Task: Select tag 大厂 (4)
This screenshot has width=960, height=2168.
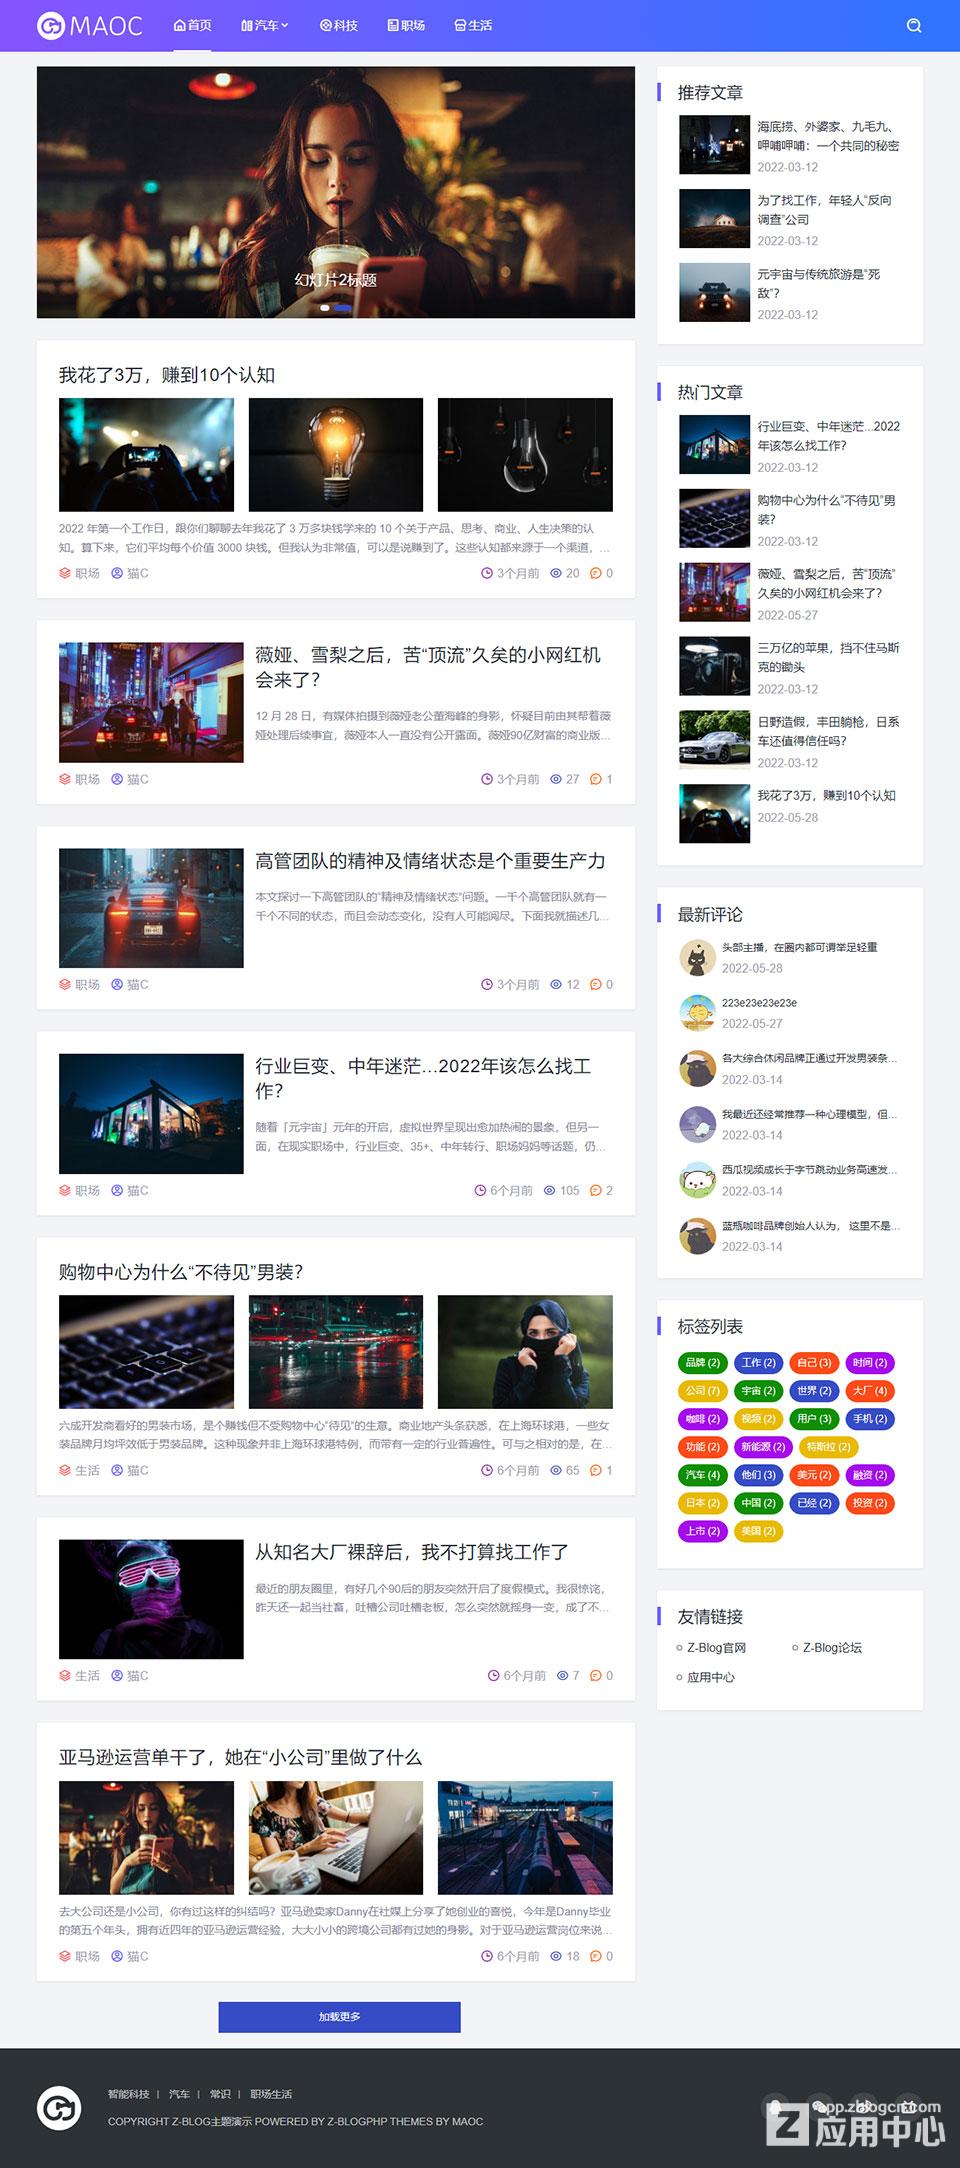Action: (x=870, y=1391)
